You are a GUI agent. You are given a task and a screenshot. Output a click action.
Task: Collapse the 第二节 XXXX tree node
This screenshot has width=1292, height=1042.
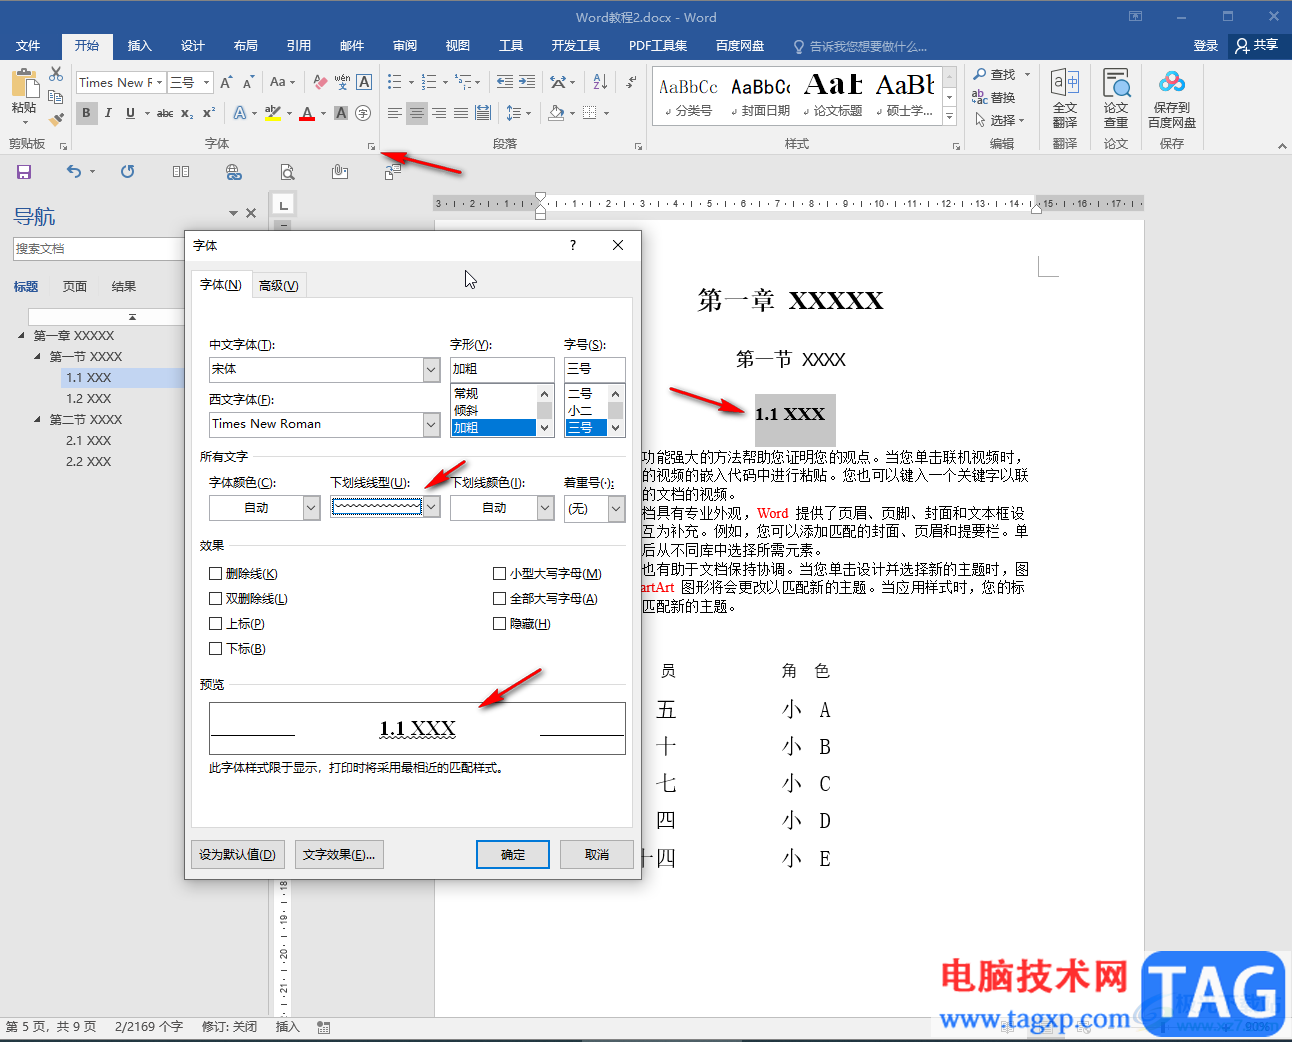click(x=38, y=420)
